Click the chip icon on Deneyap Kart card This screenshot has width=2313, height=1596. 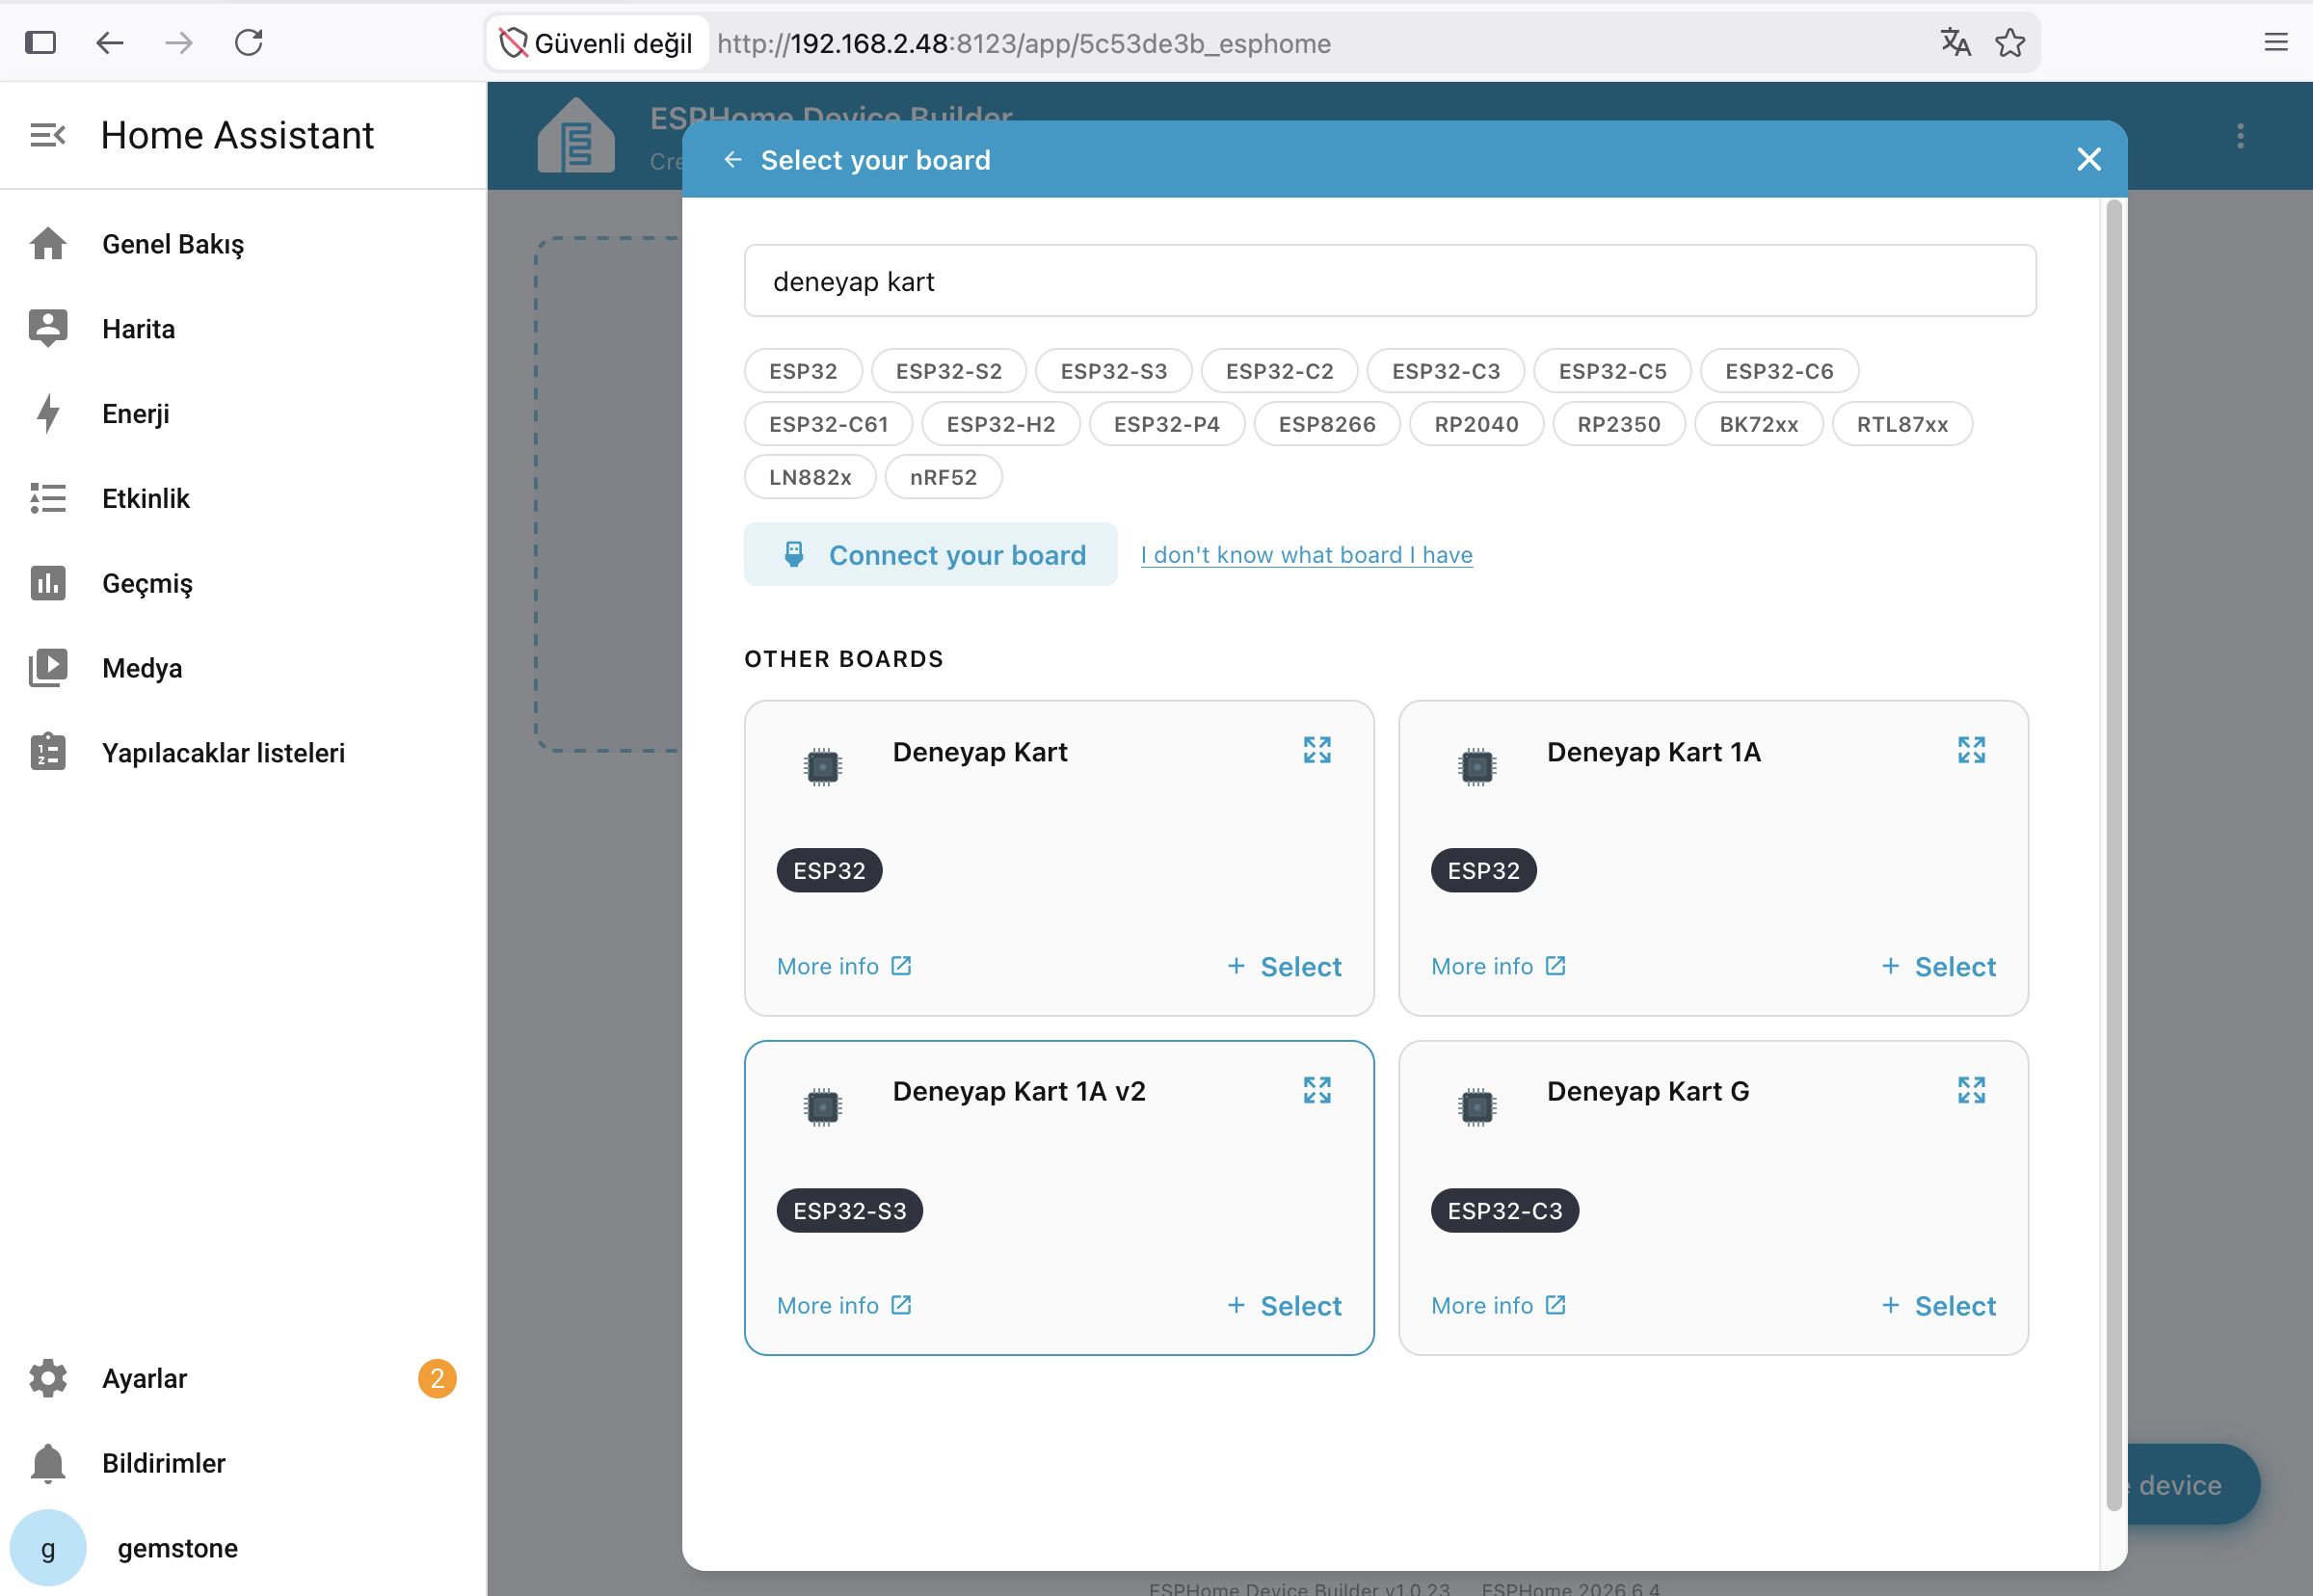tap(822, 767)
